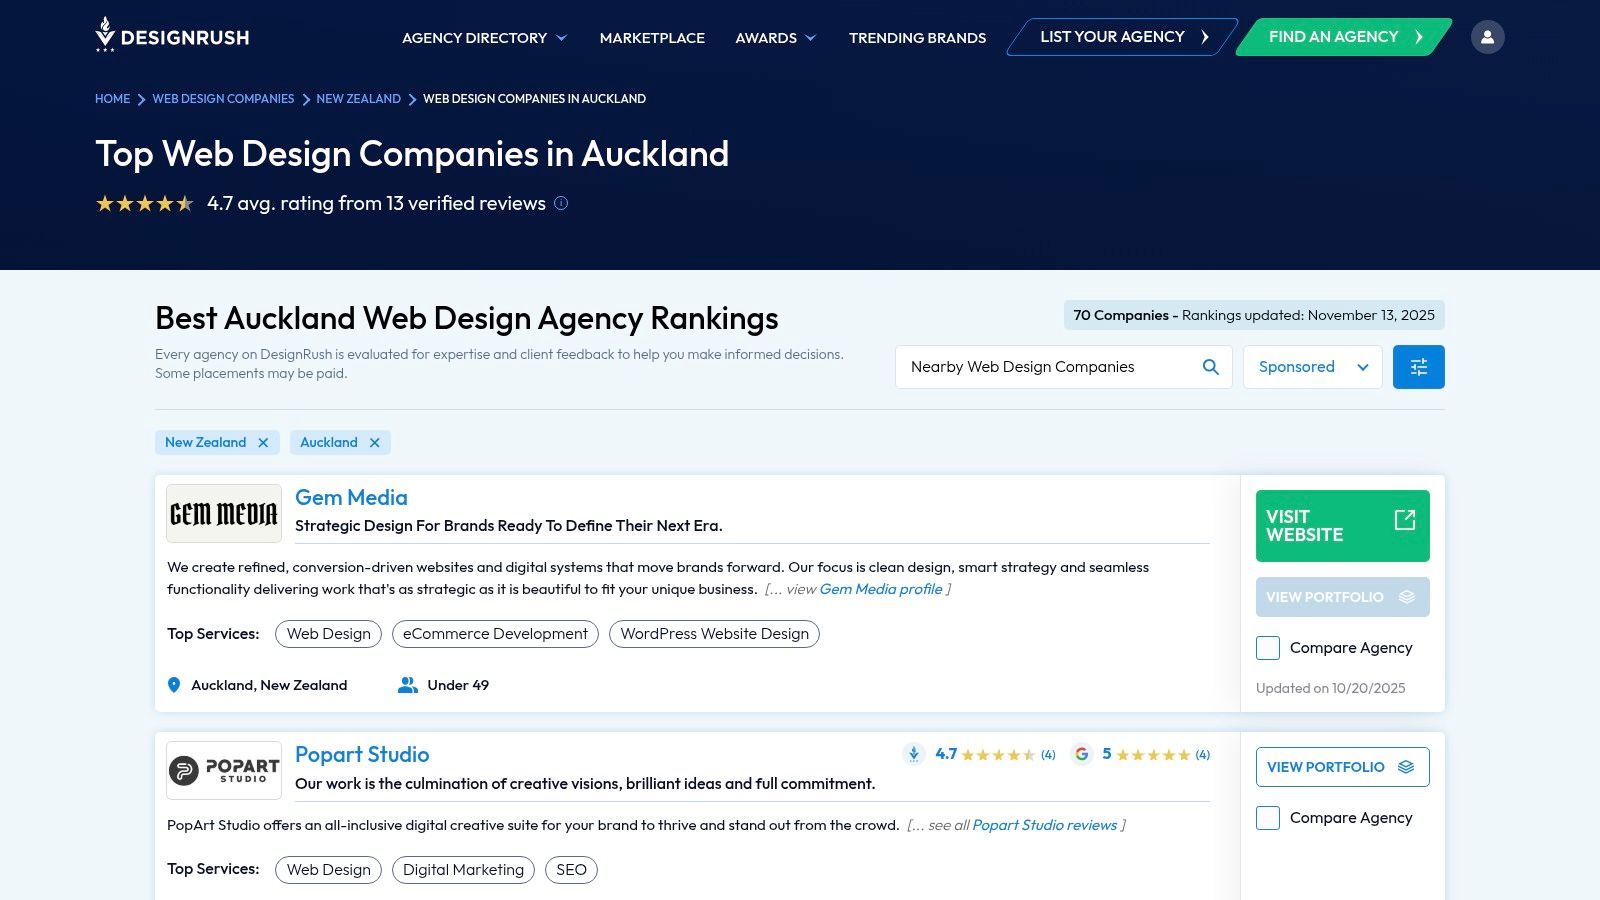1600x900 pixels.
Task: Click the search magnifying glass icon
Action: point(1210,366)
